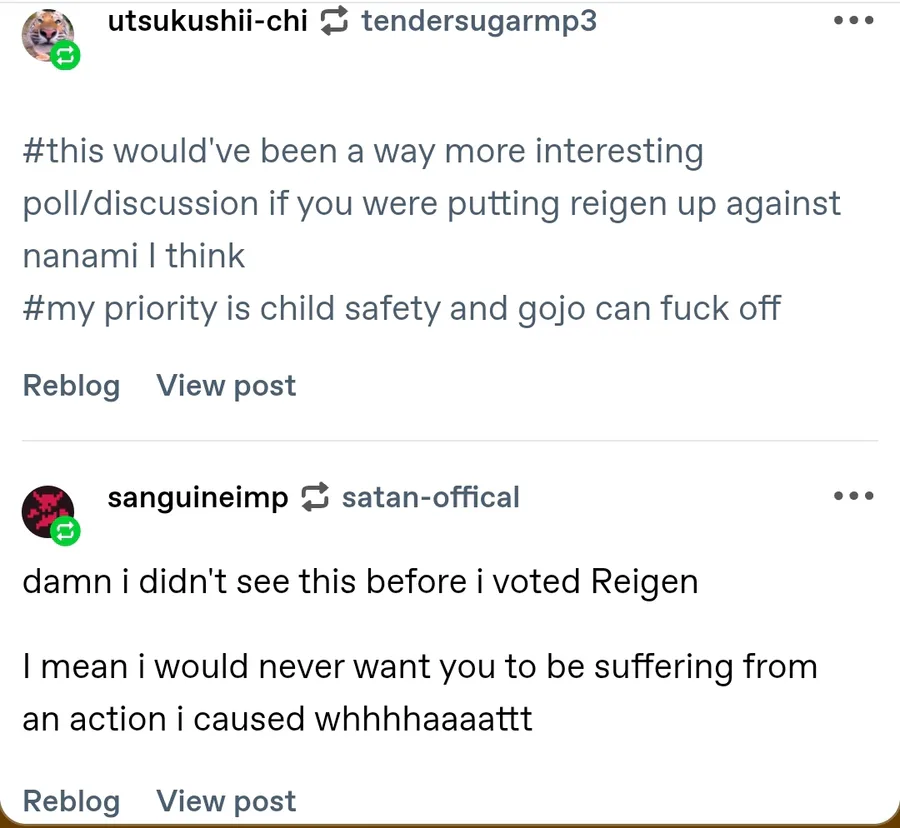View the sanguineimp post
Image resolution: width=900 pixels, height=828 pixels.
click(226, 800)
